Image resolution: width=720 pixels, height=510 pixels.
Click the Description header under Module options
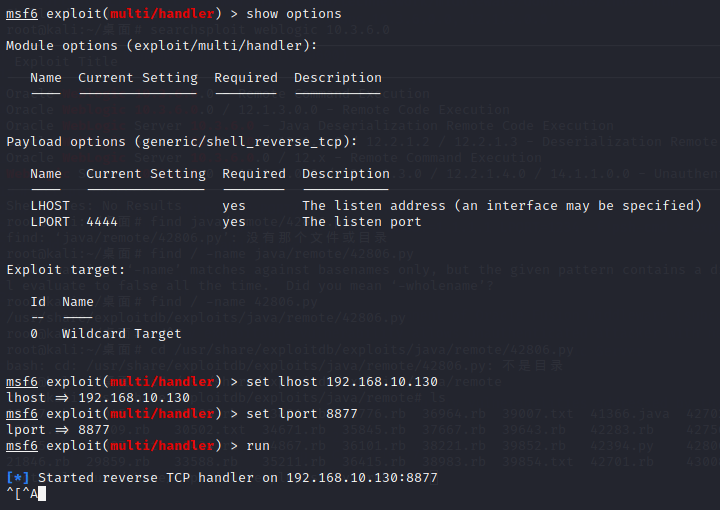click(338, 78)
